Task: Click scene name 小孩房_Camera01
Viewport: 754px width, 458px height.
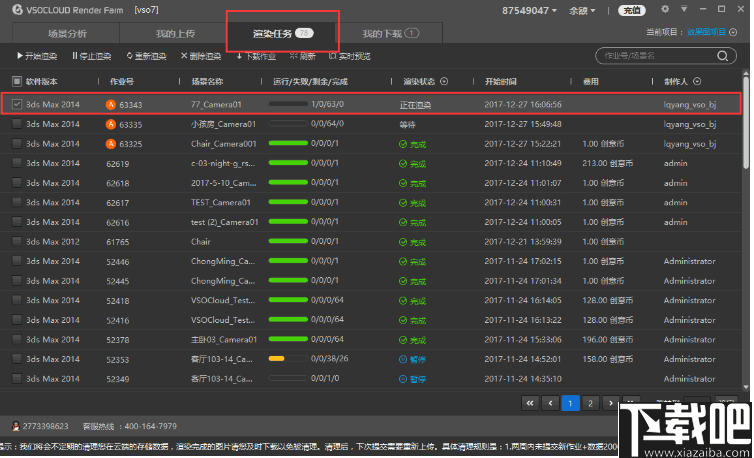Action: (223, 124)
